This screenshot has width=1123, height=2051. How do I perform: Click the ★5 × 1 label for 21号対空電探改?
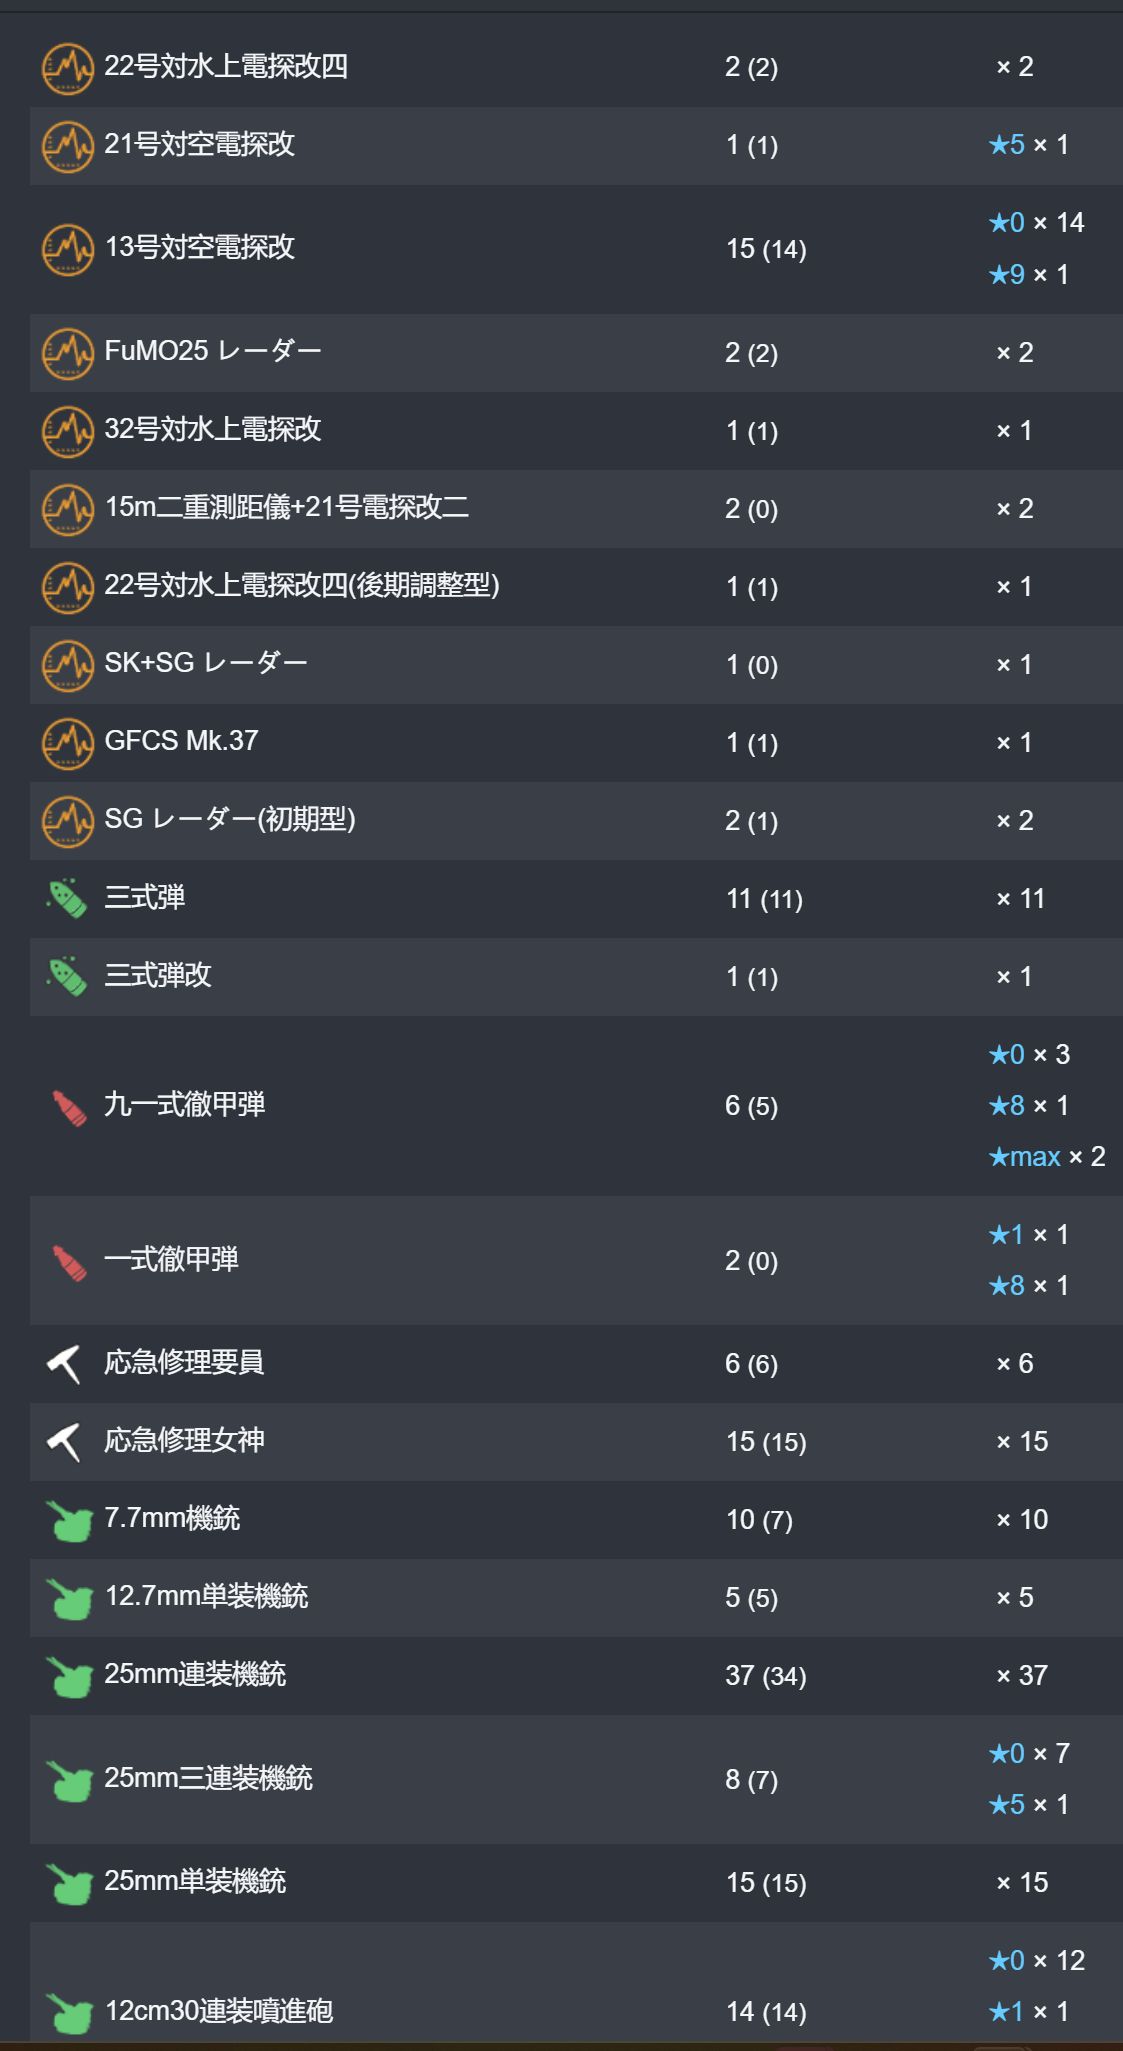tap(1028, 145)
